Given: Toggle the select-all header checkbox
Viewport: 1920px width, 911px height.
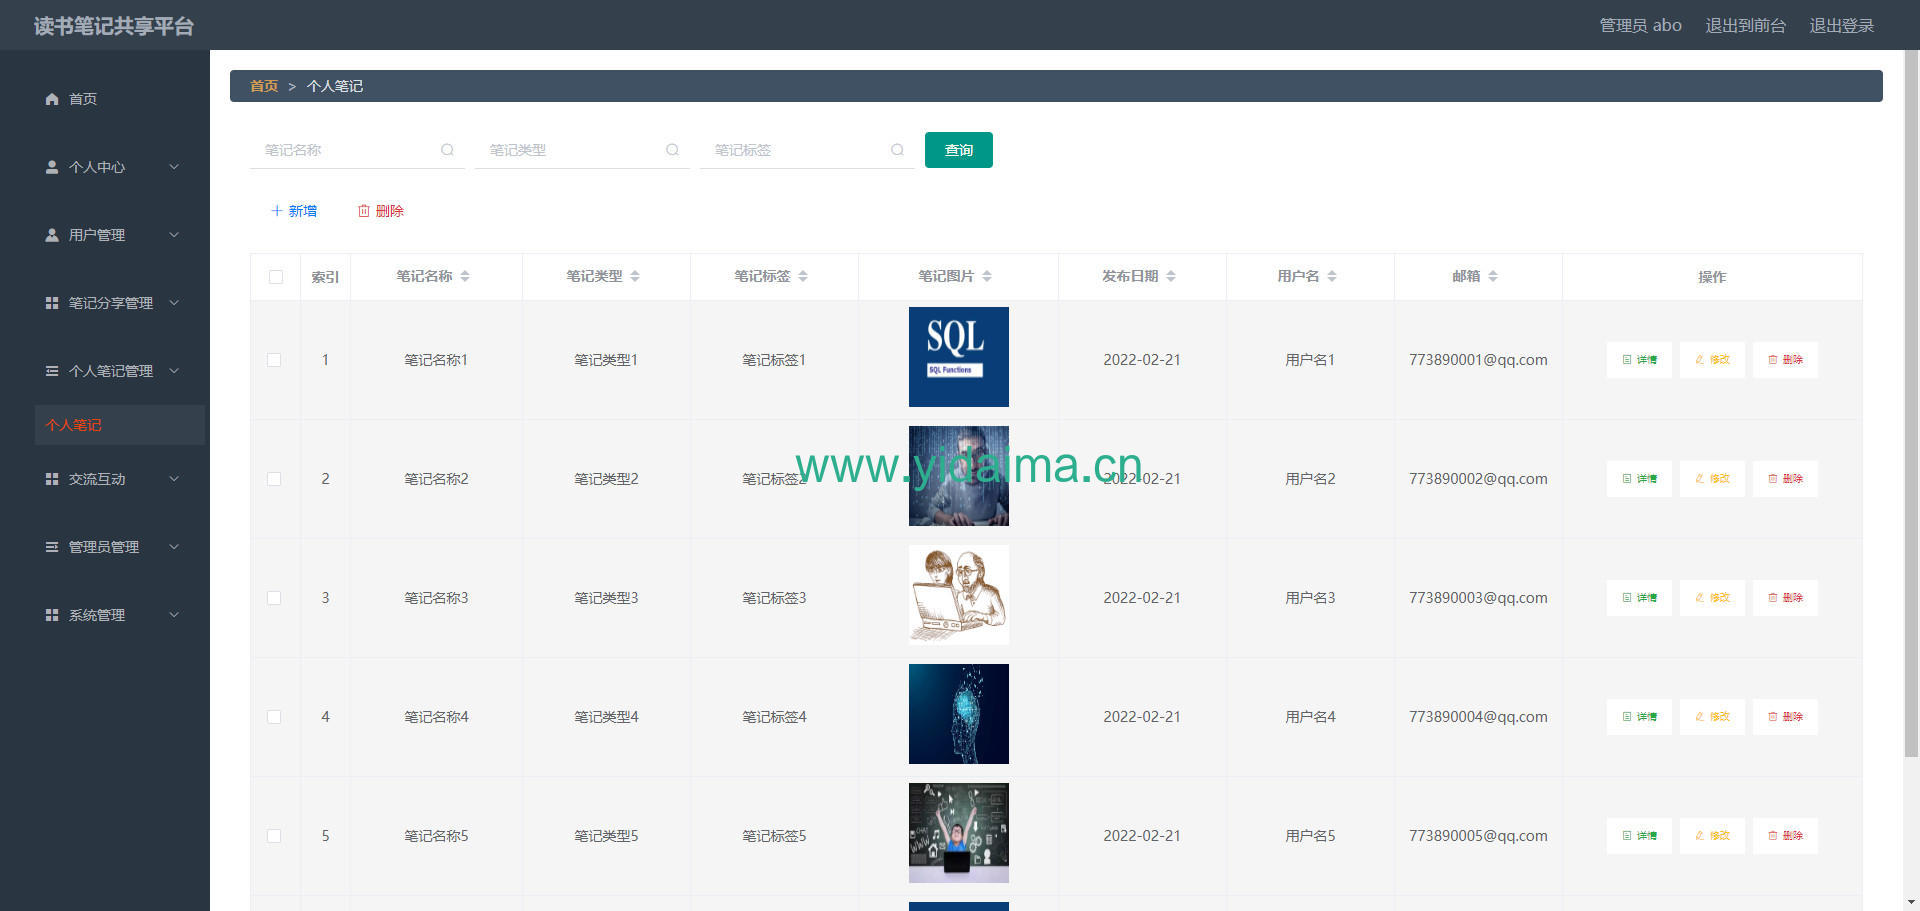Looking at the screenshot, I should tap(276, 277).
